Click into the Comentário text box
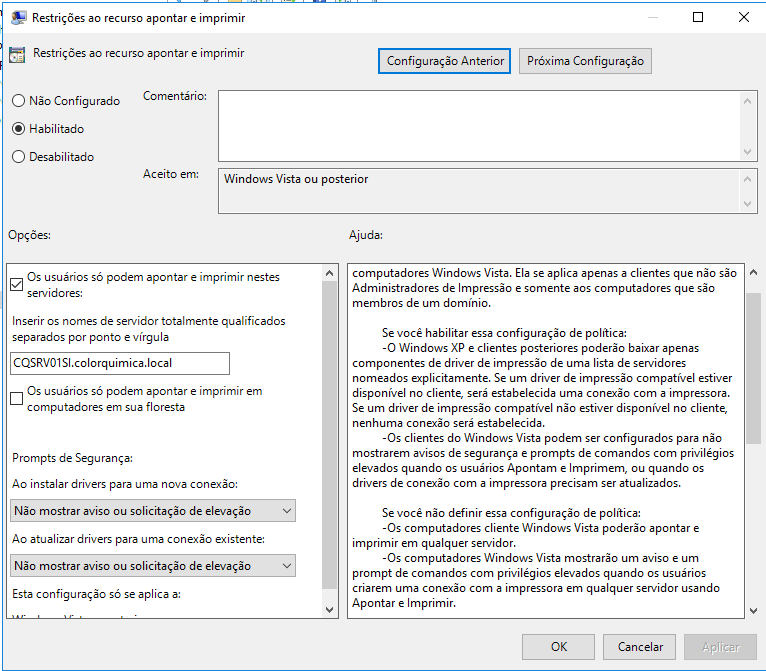Image resolution: width=766 pixels, height=671 pixels. pyautogui.click(x=478, y=124)
